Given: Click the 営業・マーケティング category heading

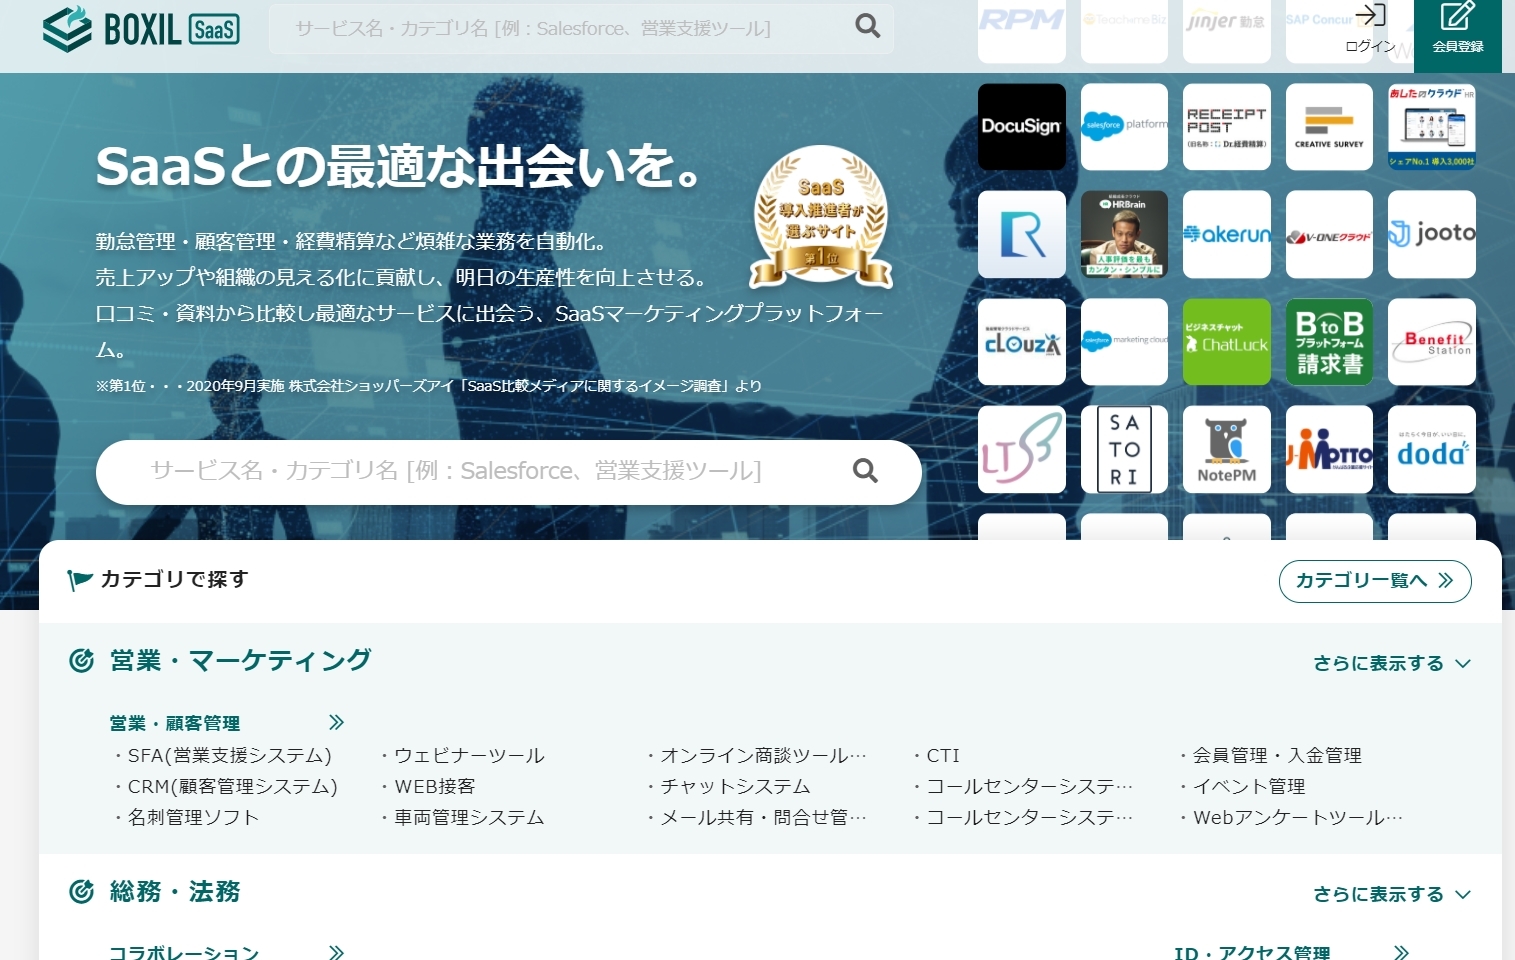Looking at the screenshot, I should pyautogui.click(x=240, y=660).
